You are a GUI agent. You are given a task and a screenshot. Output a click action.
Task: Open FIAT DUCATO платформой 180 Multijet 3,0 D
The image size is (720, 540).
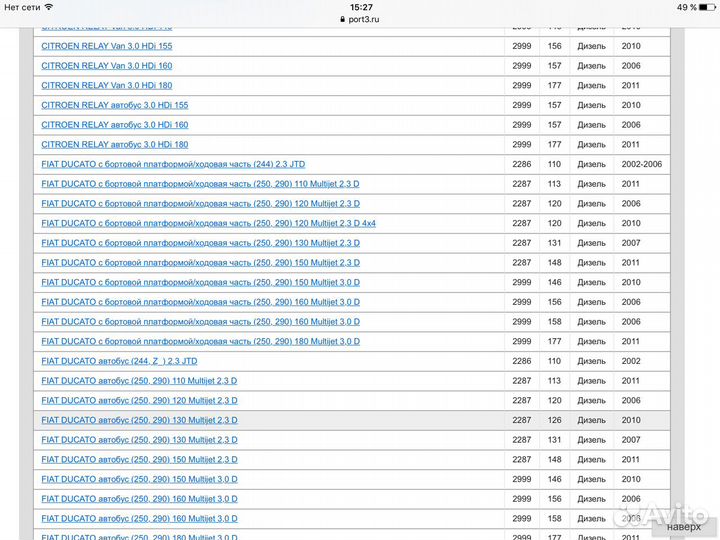(200, 341)
